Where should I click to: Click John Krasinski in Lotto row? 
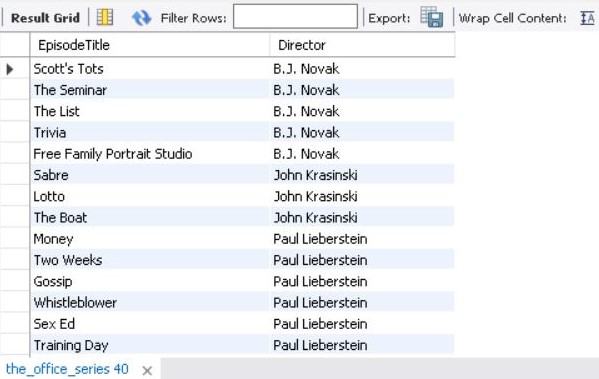pos(362,196)
